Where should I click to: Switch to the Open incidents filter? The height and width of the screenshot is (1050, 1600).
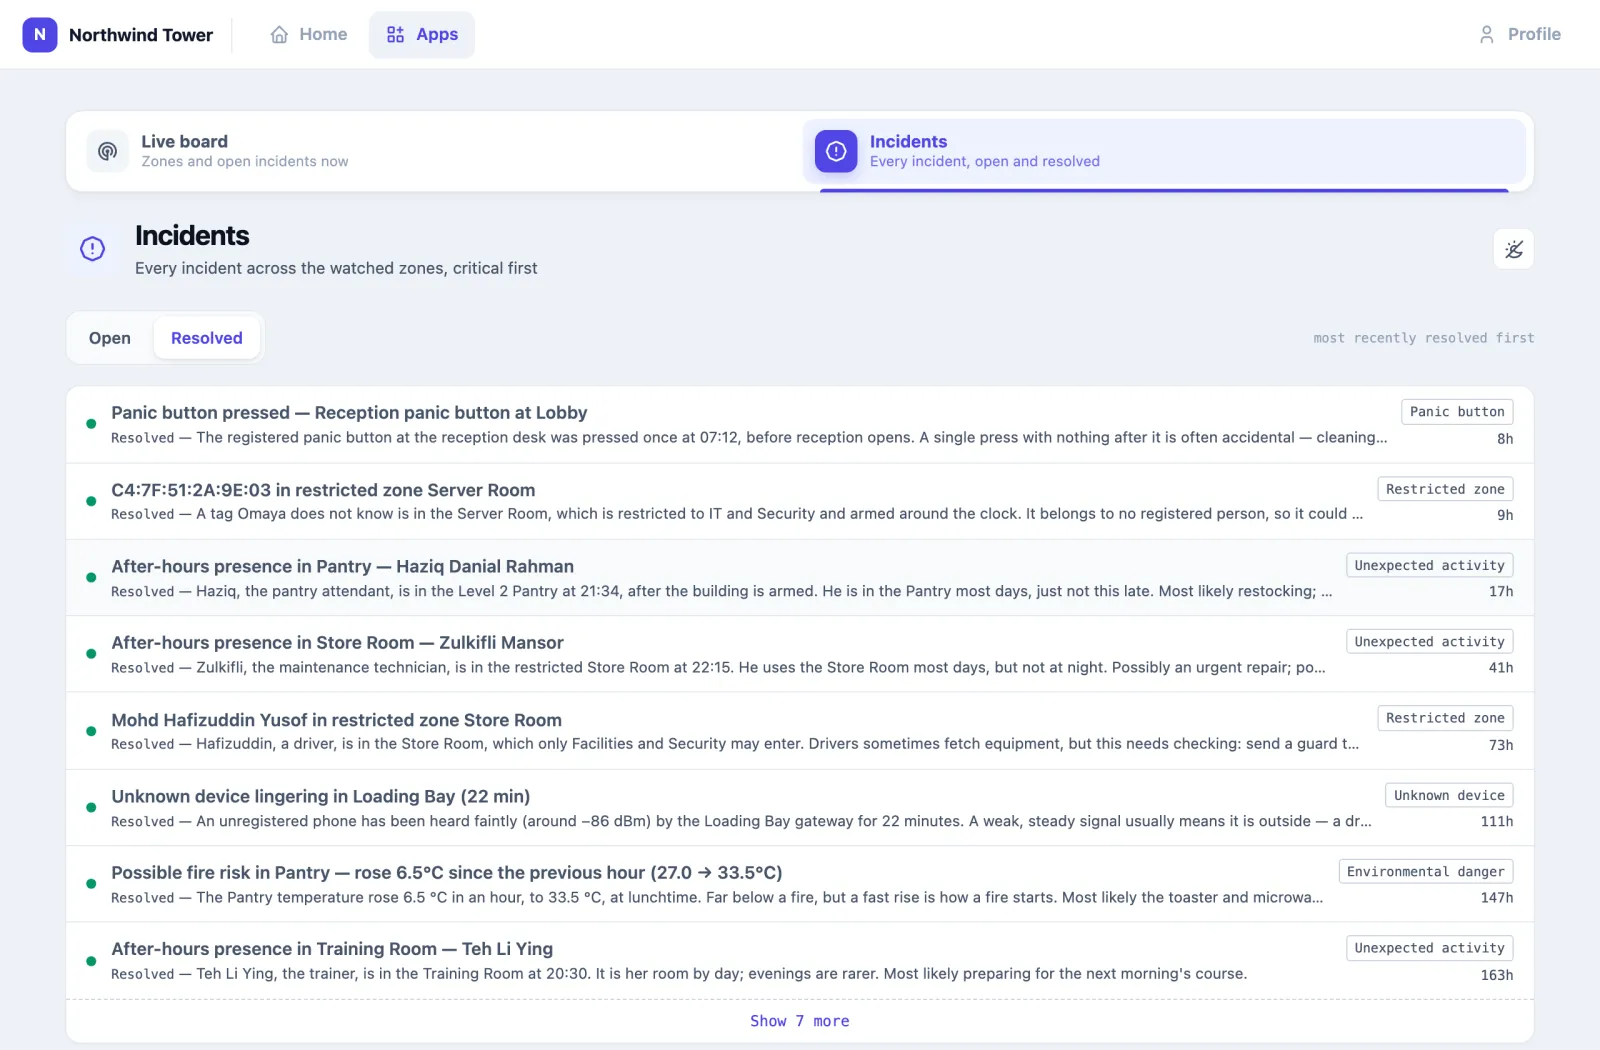tap(110, 338)
